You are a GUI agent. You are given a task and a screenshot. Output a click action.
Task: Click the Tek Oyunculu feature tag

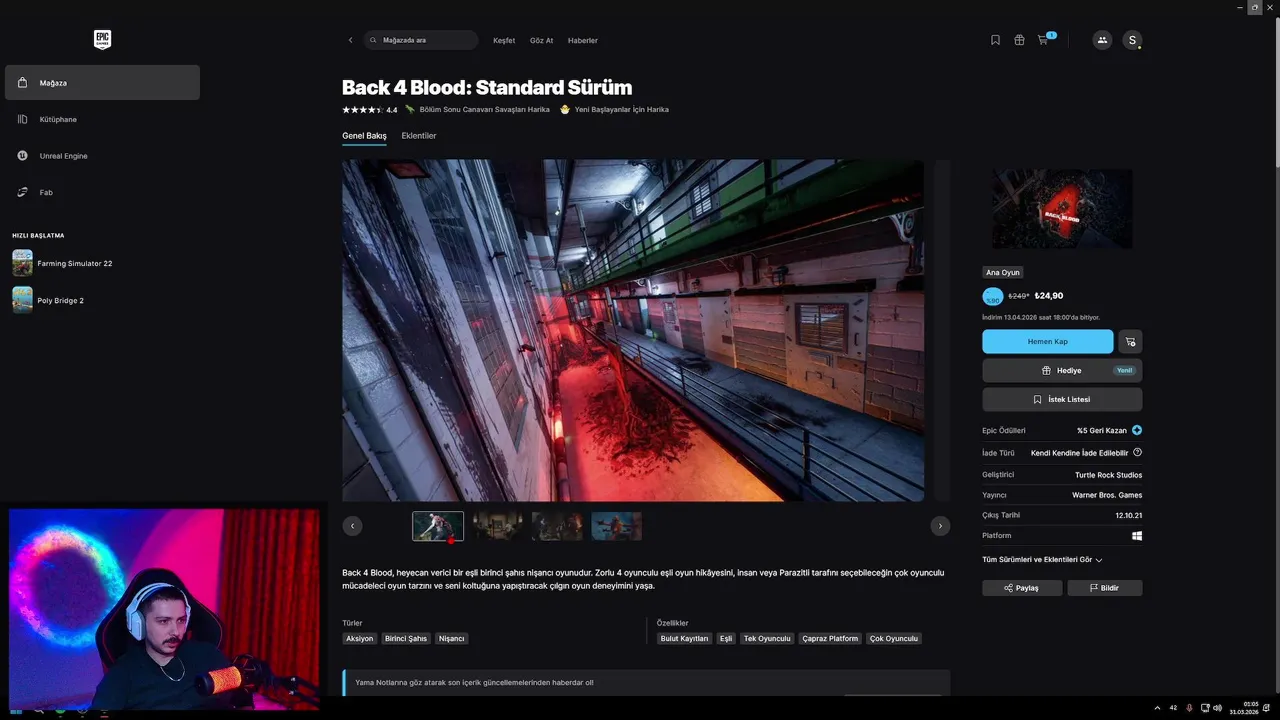[767, 638]
